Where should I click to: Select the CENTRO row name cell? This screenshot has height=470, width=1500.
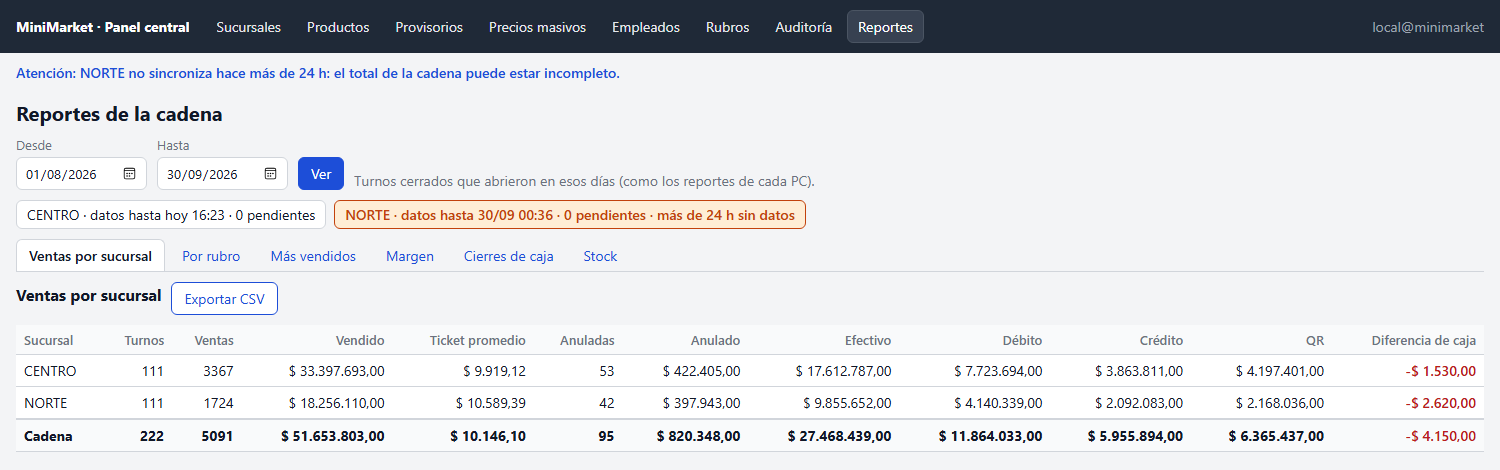[x=50, y=371]
